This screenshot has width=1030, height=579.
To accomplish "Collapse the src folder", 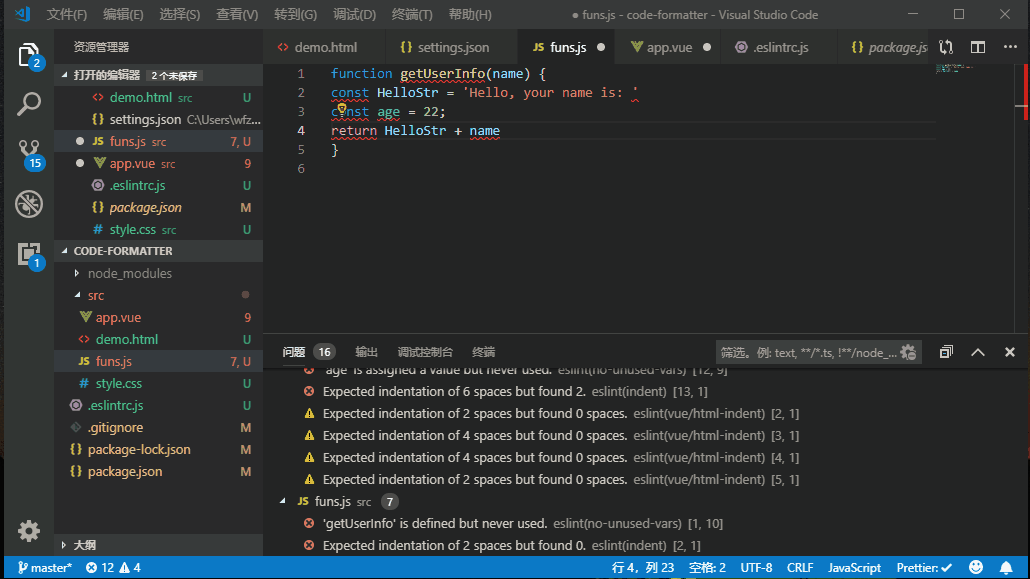I will click(x=158, y=295).
